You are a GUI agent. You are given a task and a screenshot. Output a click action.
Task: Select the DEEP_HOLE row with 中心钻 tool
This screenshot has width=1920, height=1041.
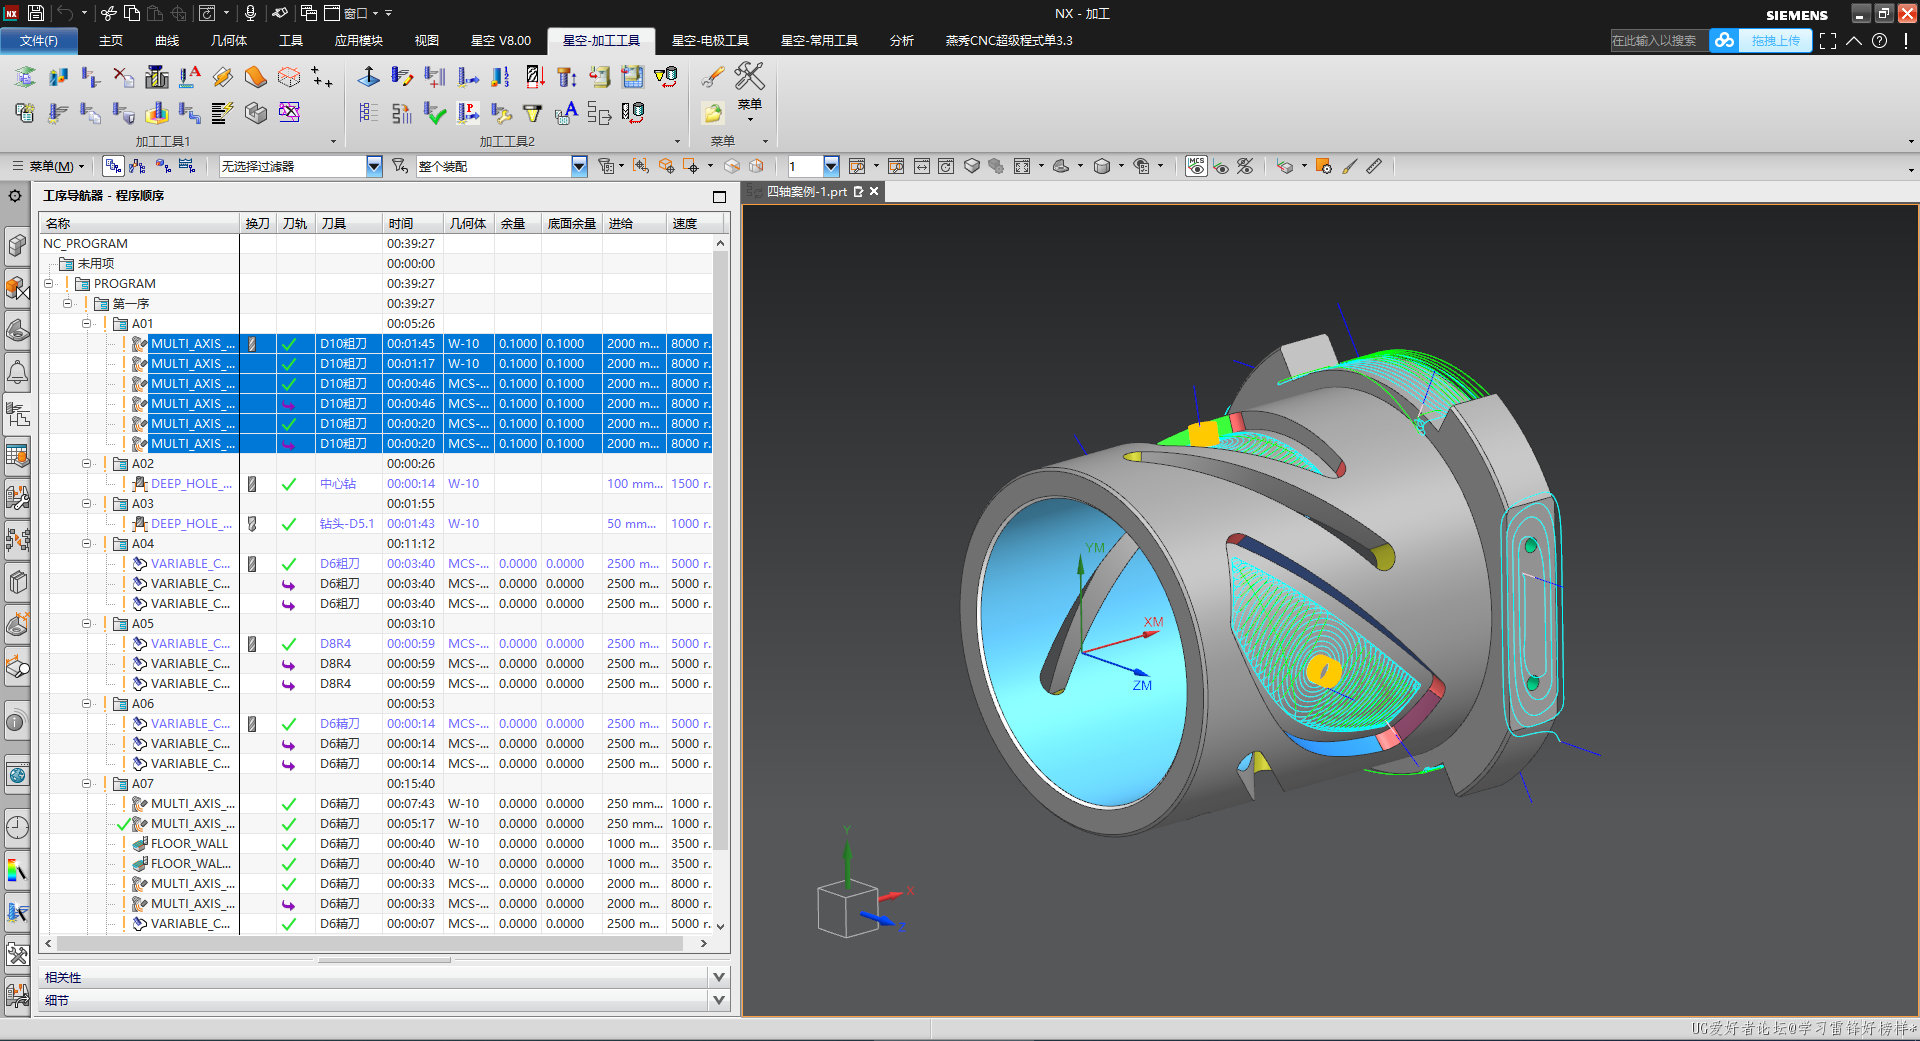point(376,484)
